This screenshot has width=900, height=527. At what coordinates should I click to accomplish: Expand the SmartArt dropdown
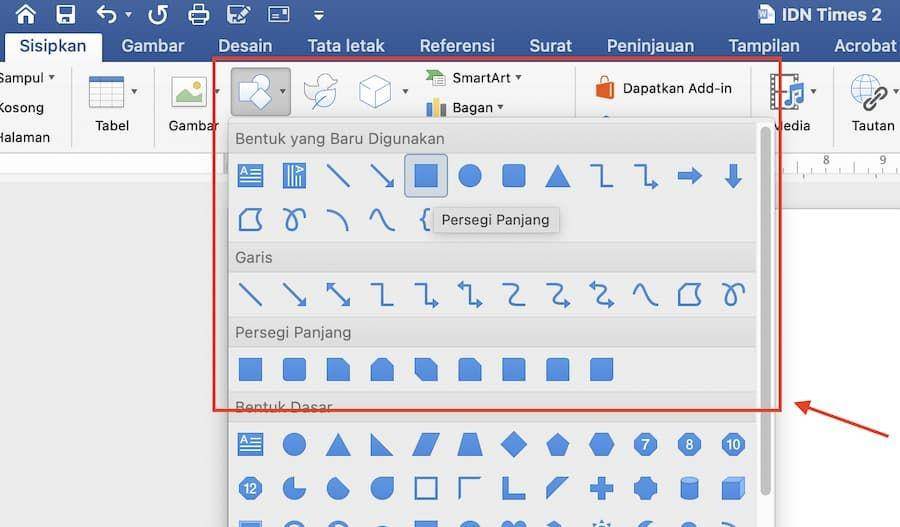[x=518, y=77]
